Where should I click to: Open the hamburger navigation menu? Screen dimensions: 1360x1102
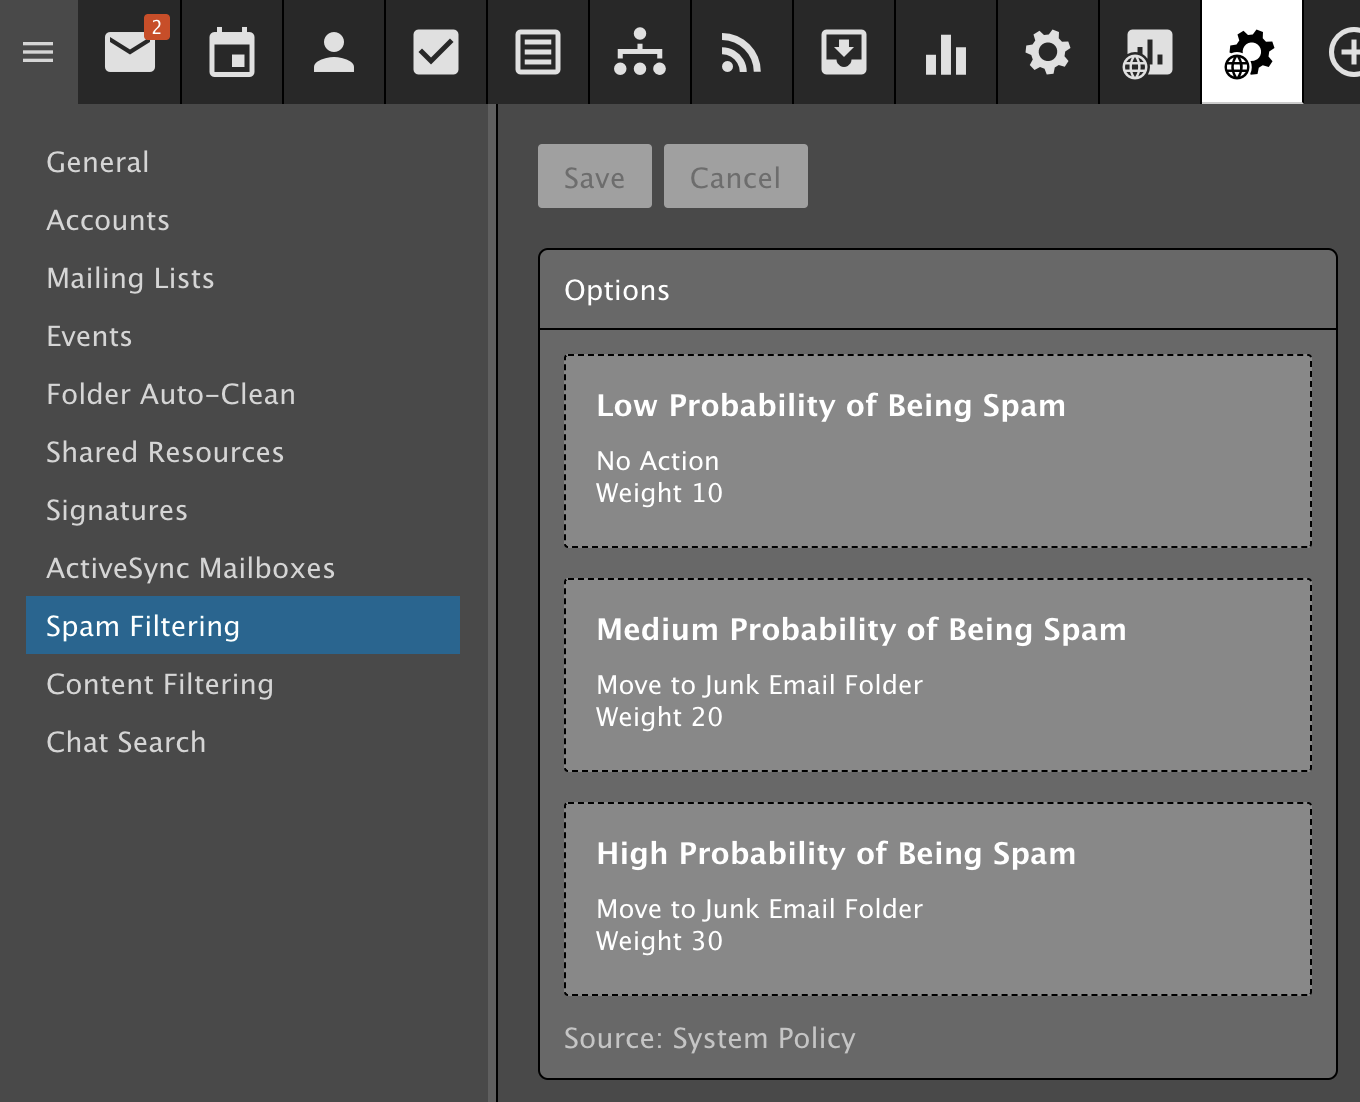(38, 52)
